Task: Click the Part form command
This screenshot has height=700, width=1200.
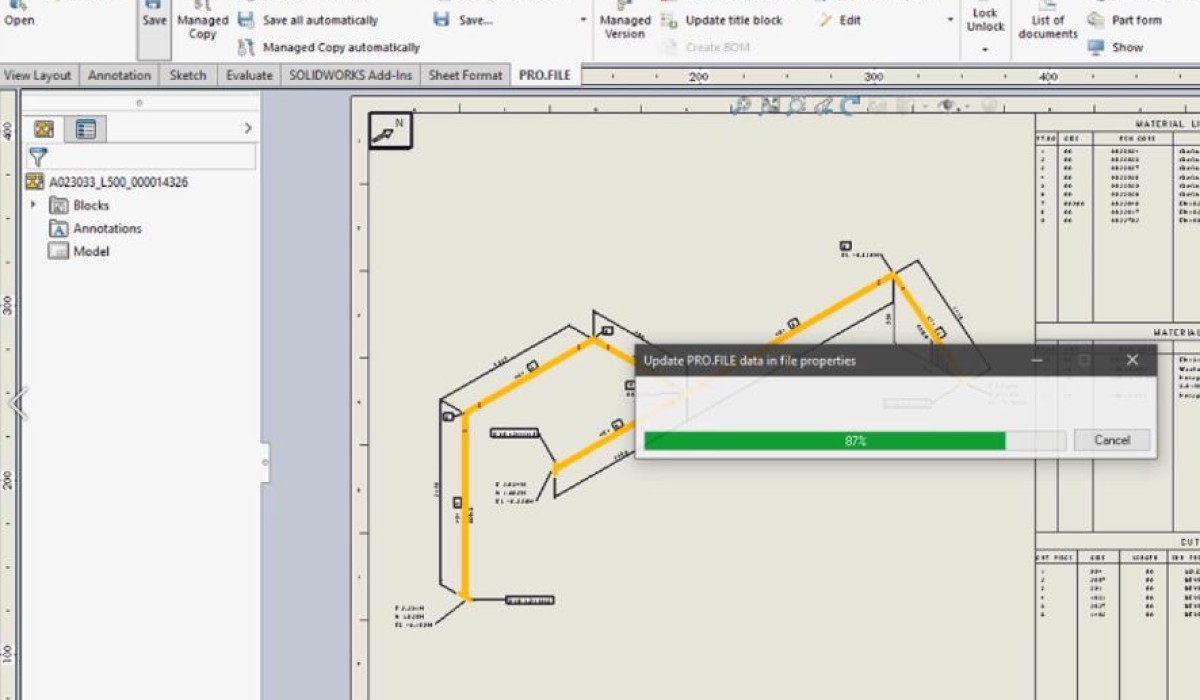Action: (x=1136, y=20)
